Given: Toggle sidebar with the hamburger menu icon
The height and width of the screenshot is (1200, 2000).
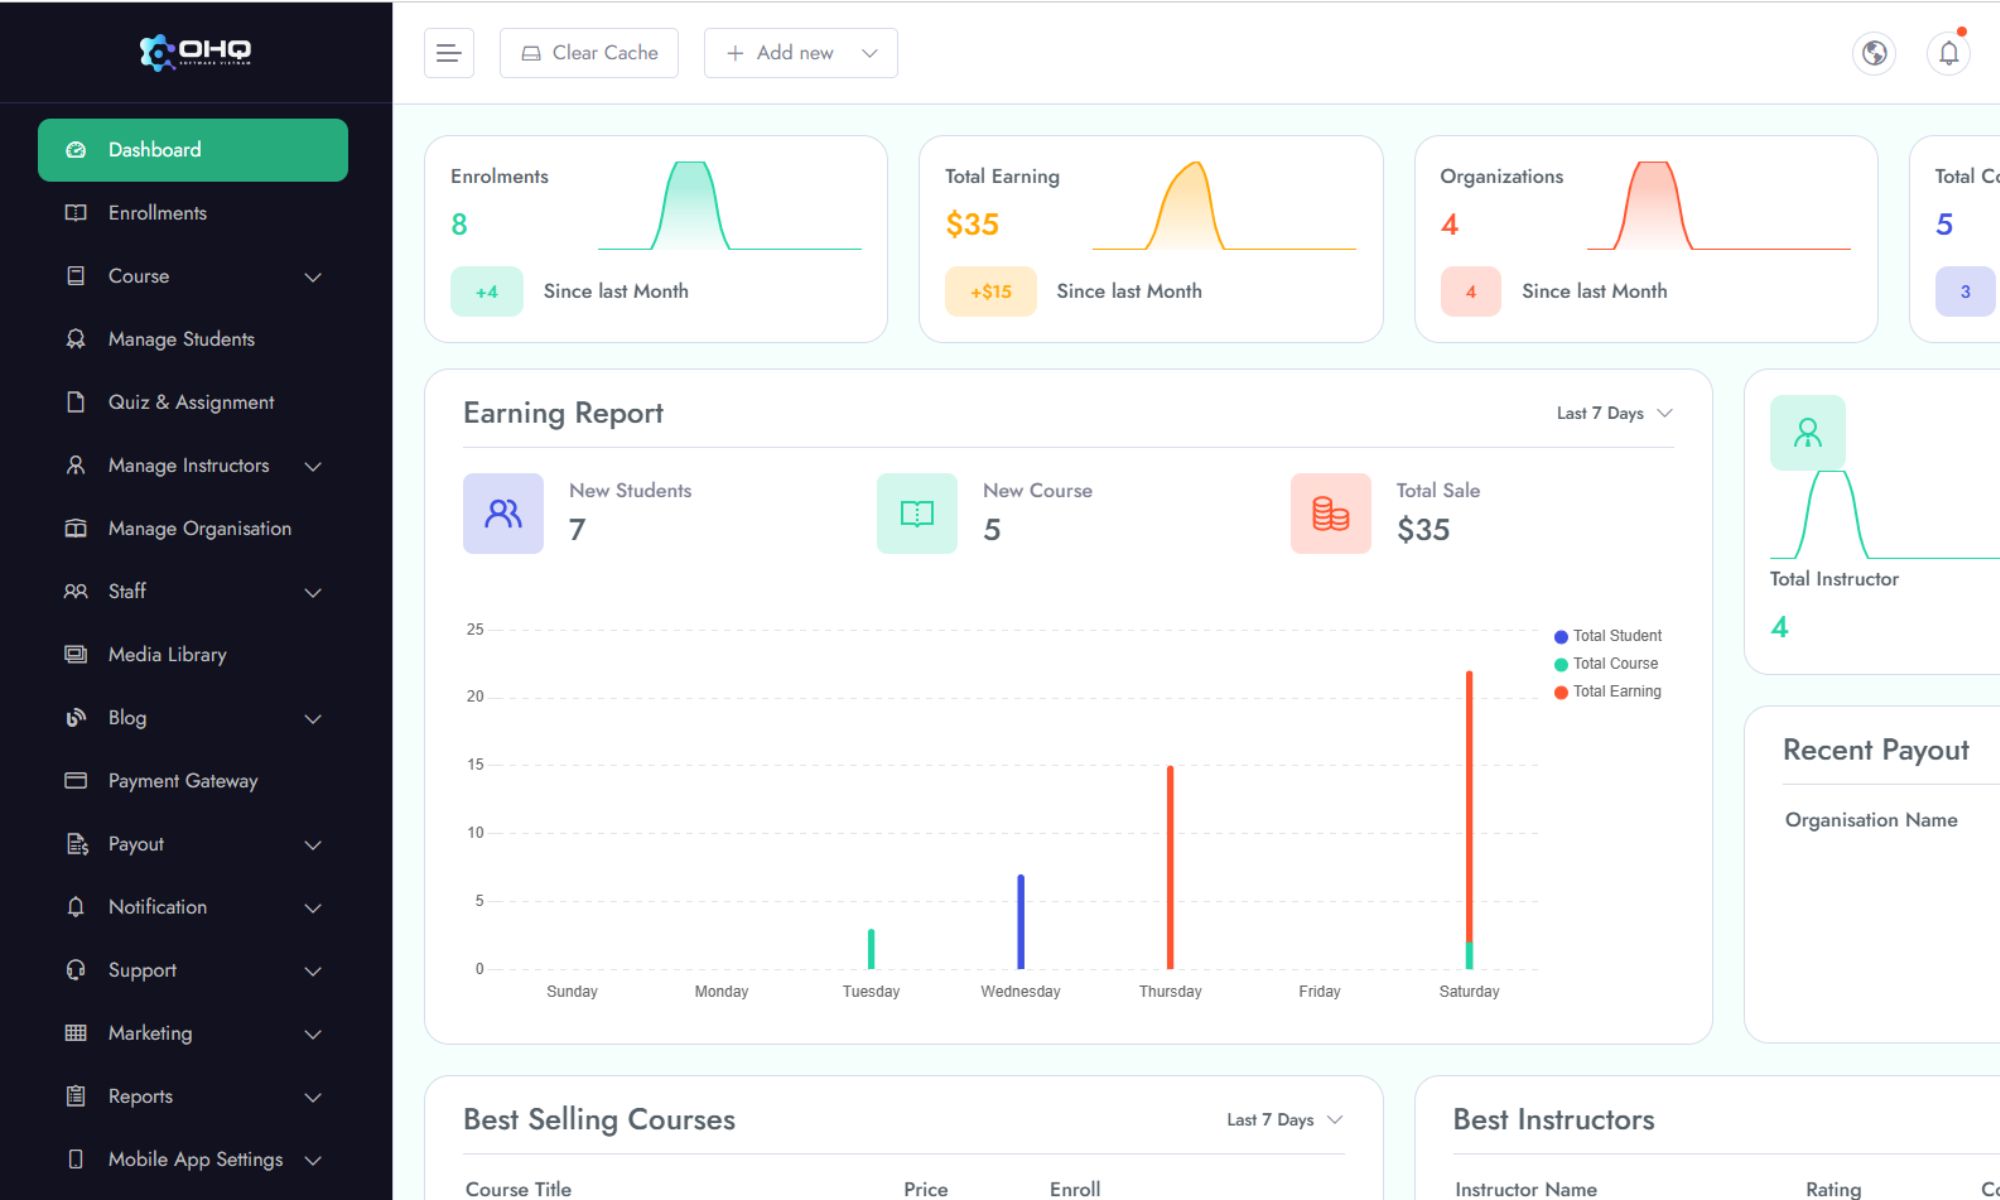Looking at the screenshot, I should [449, 53].
